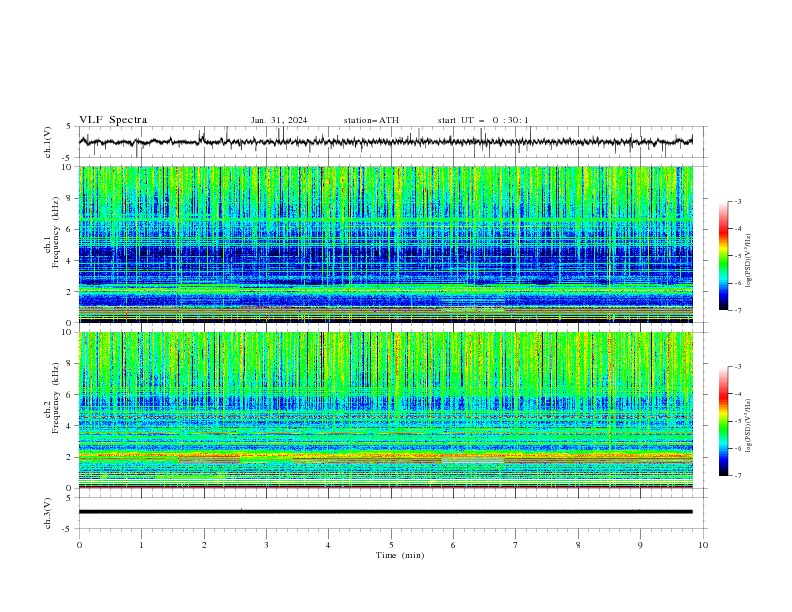The height and width of the screenshot is (612, 792).
Task: Click the ch.1 spectrogram color scale bar
Action: click(724, 255)
